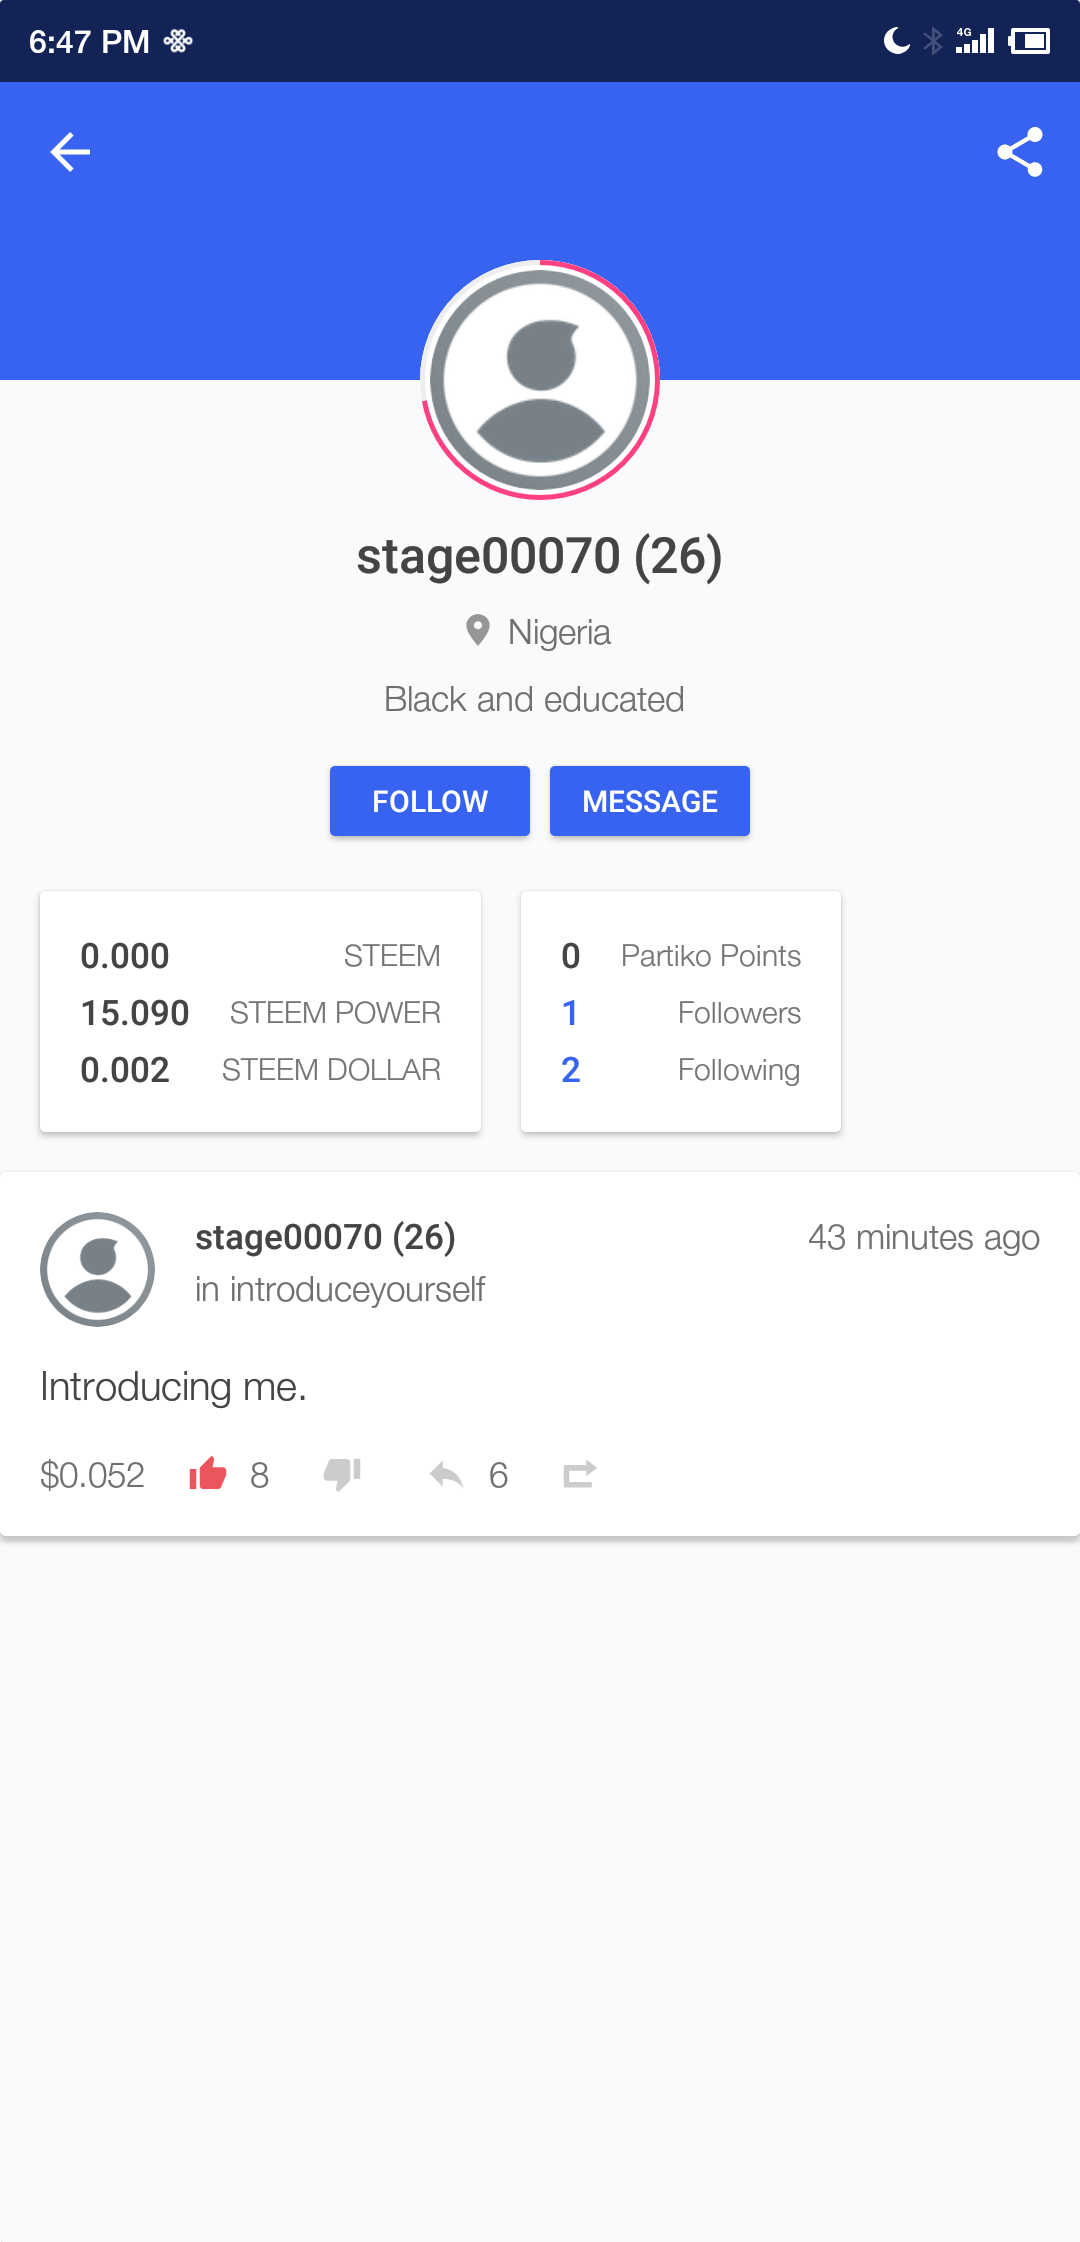Open the large profile avatar

coord(540,380)
